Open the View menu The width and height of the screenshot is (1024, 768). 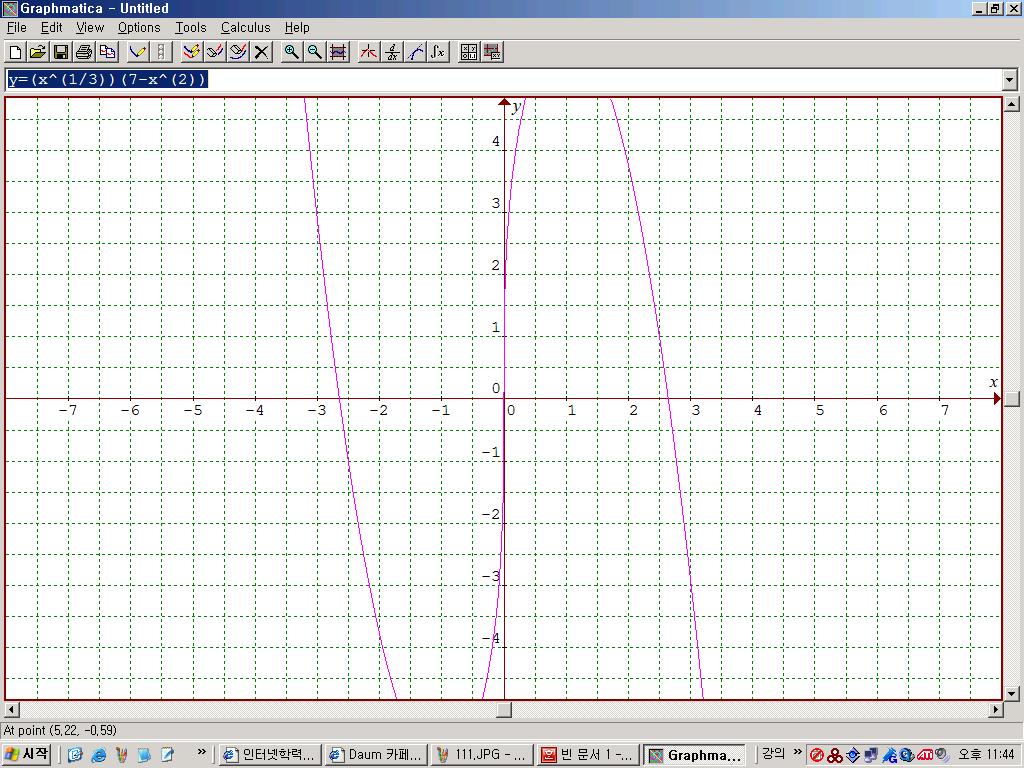click(89, 27)
